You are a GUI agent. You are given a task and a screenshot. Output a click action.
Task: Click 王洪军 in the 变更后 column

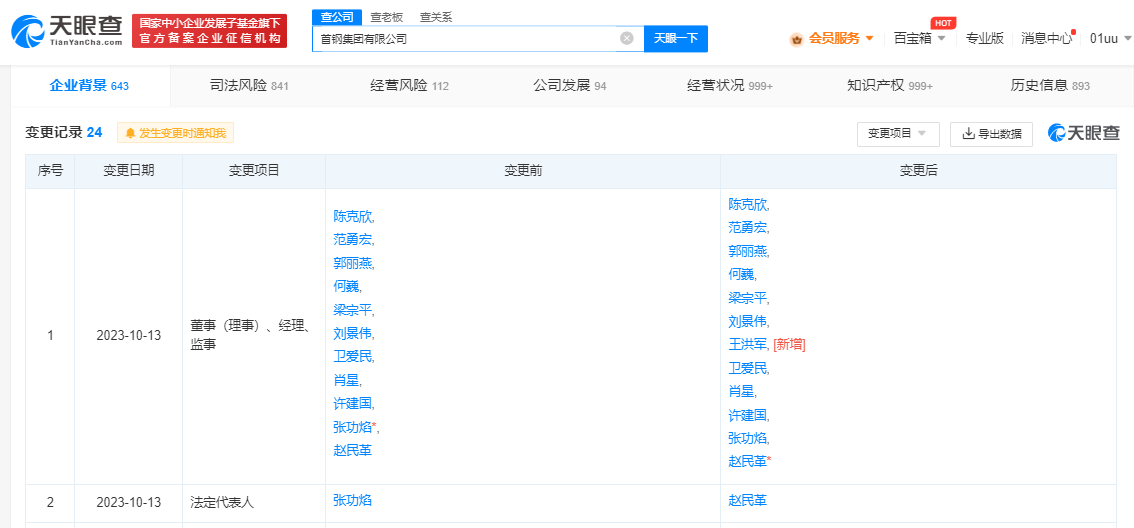coord(748,344)
